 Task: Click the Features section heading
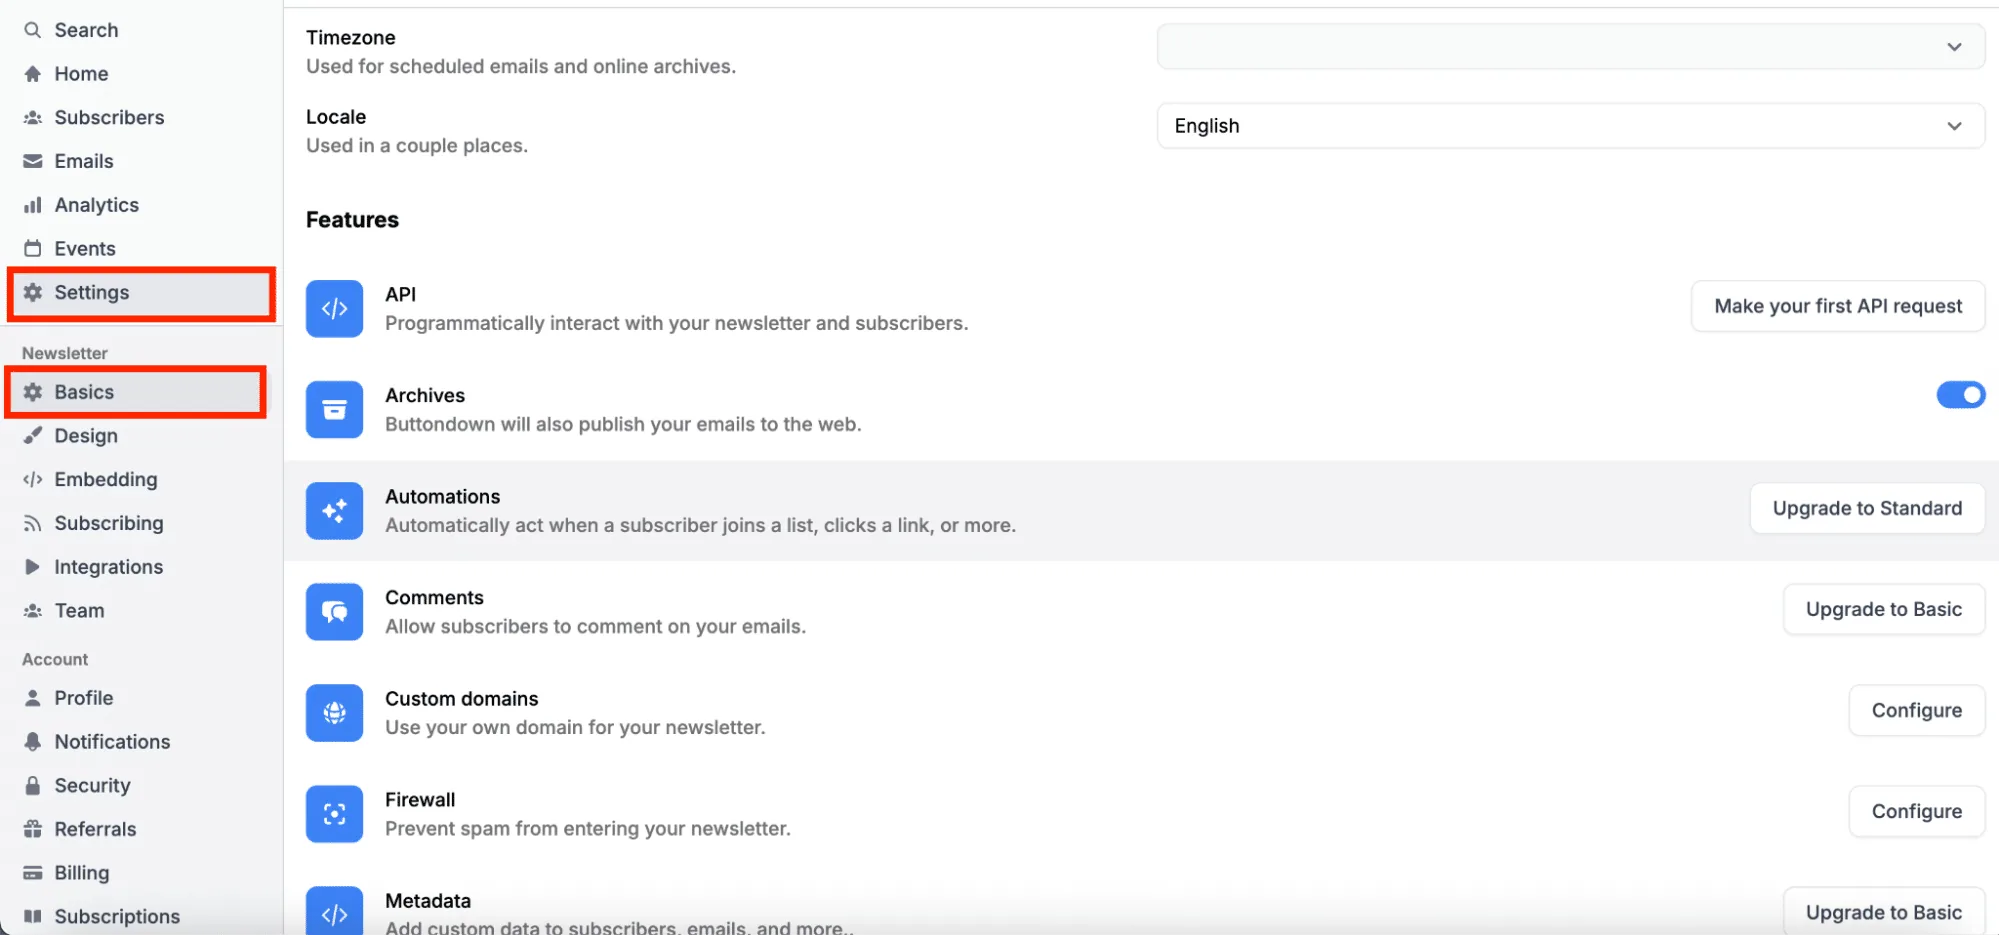352,220
